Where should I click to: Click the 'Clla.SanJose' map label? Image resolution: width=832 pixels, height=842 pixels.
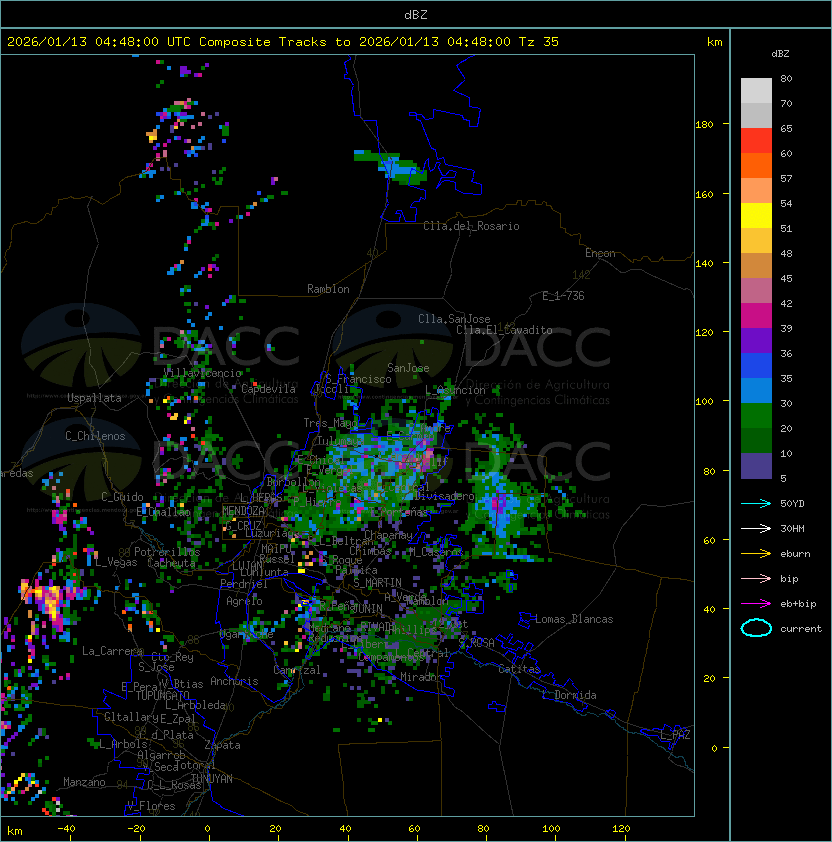454,319
